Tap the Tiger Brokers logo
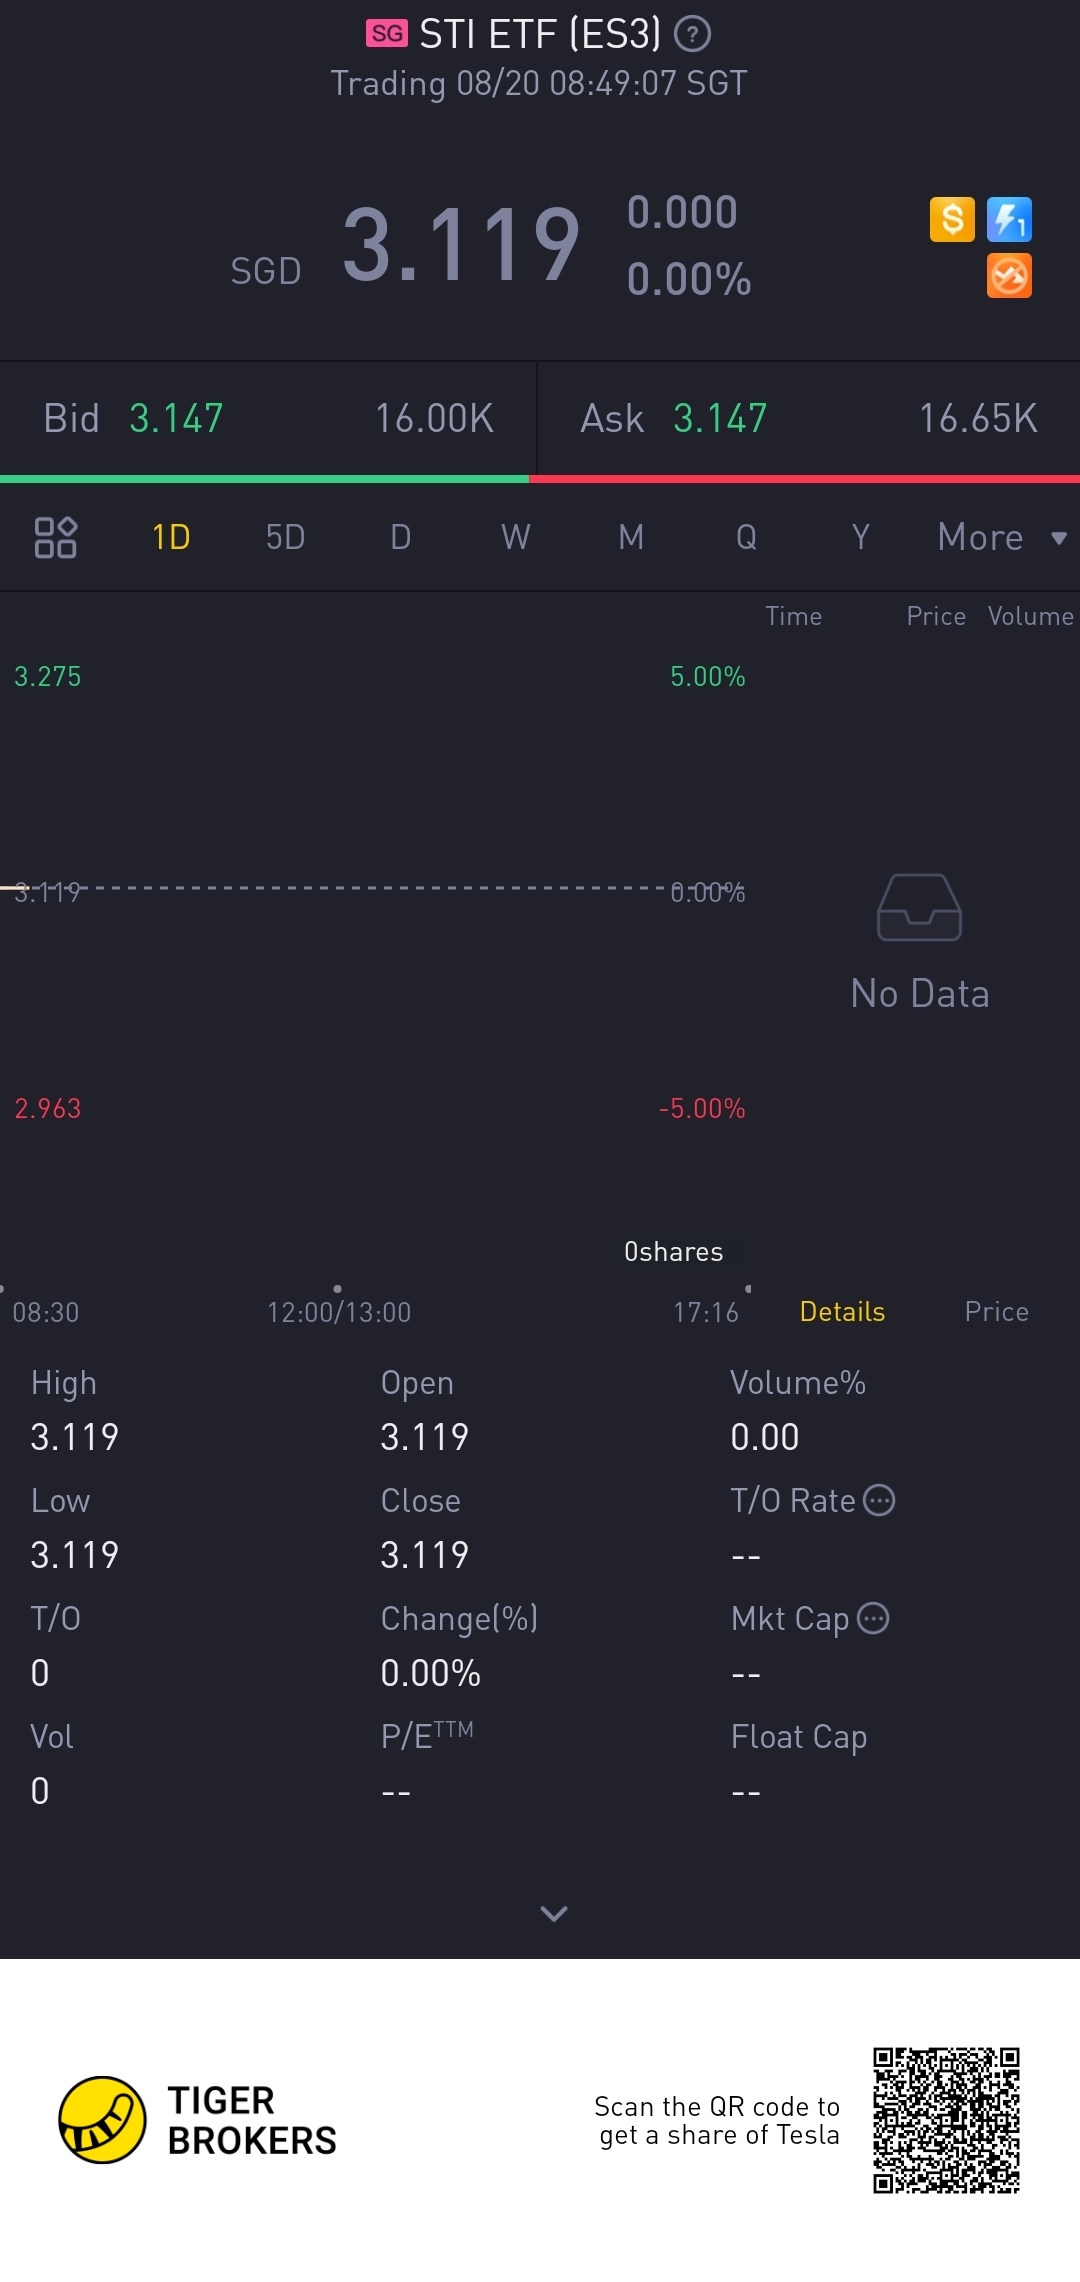Viewport: 1080px width, 2282px height. (x=198, y=2120)
